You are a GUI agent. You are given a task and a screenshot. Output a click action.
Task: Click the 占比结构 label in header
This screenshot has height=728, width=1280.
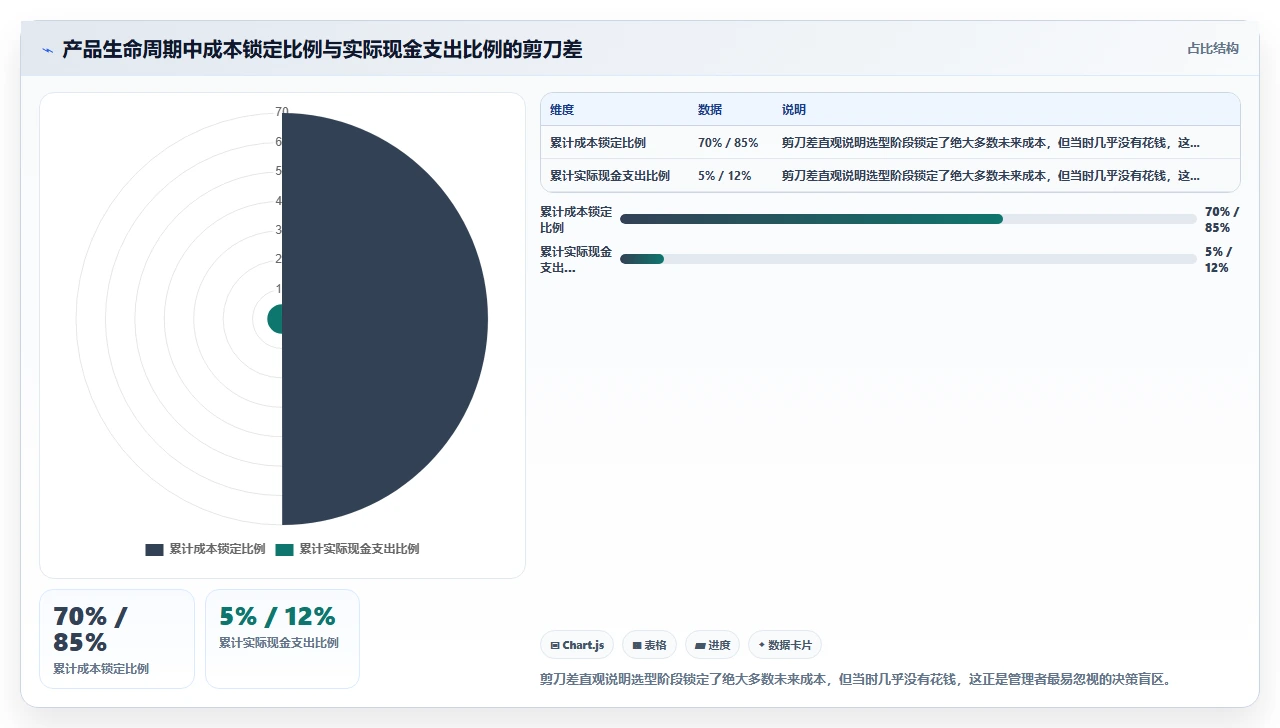[x=1213, y=48]
